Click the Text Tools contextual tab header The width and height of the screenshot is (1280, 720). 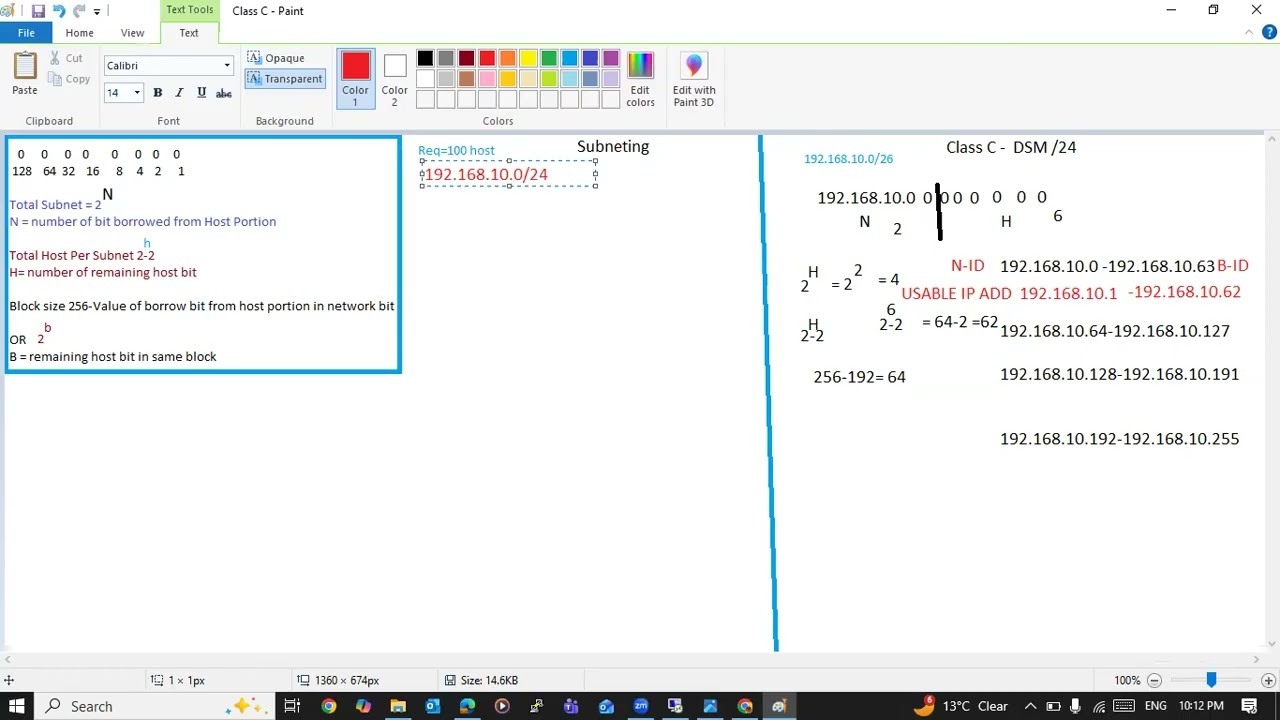tap(189, 10)
